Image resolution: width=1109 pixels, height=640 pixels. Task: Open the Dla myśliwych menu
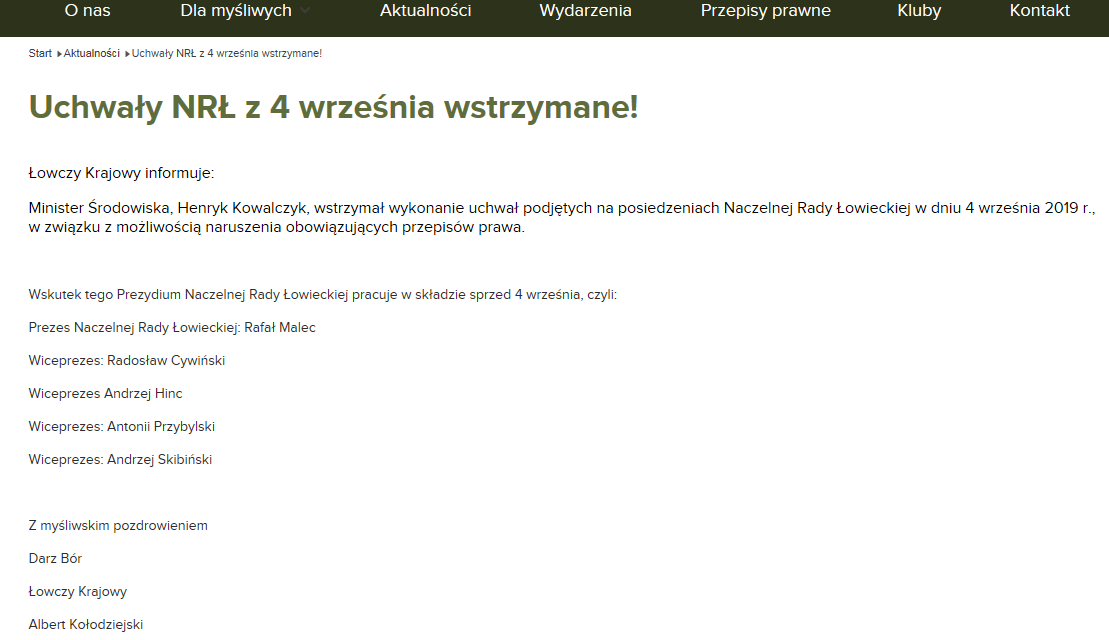(236, 11)
